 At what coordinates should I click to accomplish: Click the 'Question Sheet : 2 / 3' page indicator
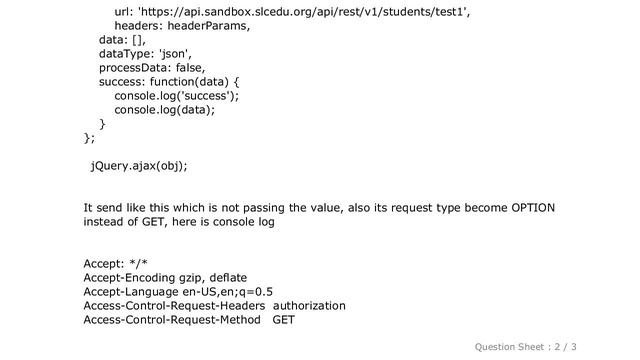pyautogui.click(x=525, y=347)
